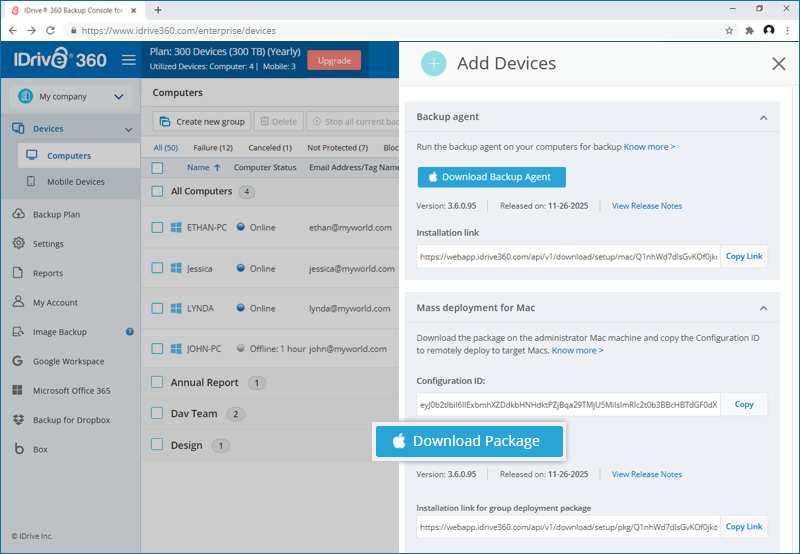This screenshot has height=554, width=800.
Task: Check the ETHAN-PC checkbox
Action: coord(157,228)
